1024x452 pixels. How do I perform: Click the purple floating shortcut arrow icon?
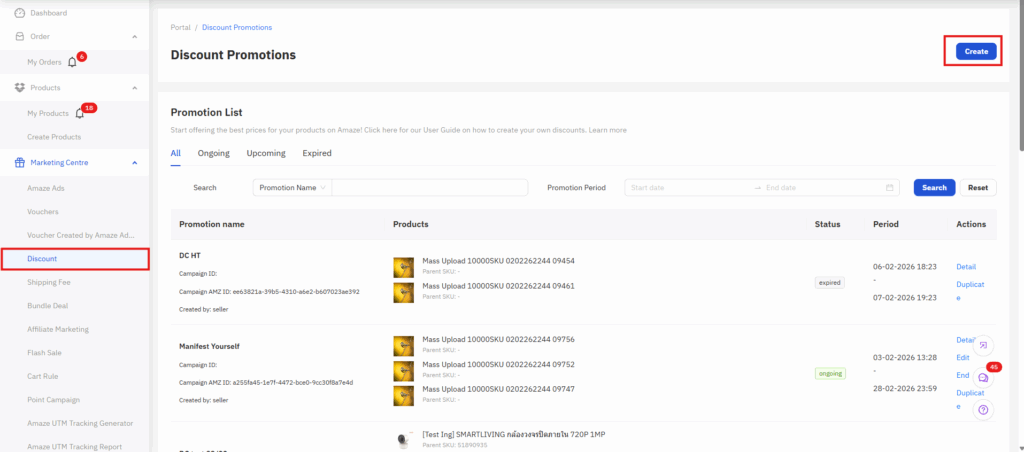[983, 345]
